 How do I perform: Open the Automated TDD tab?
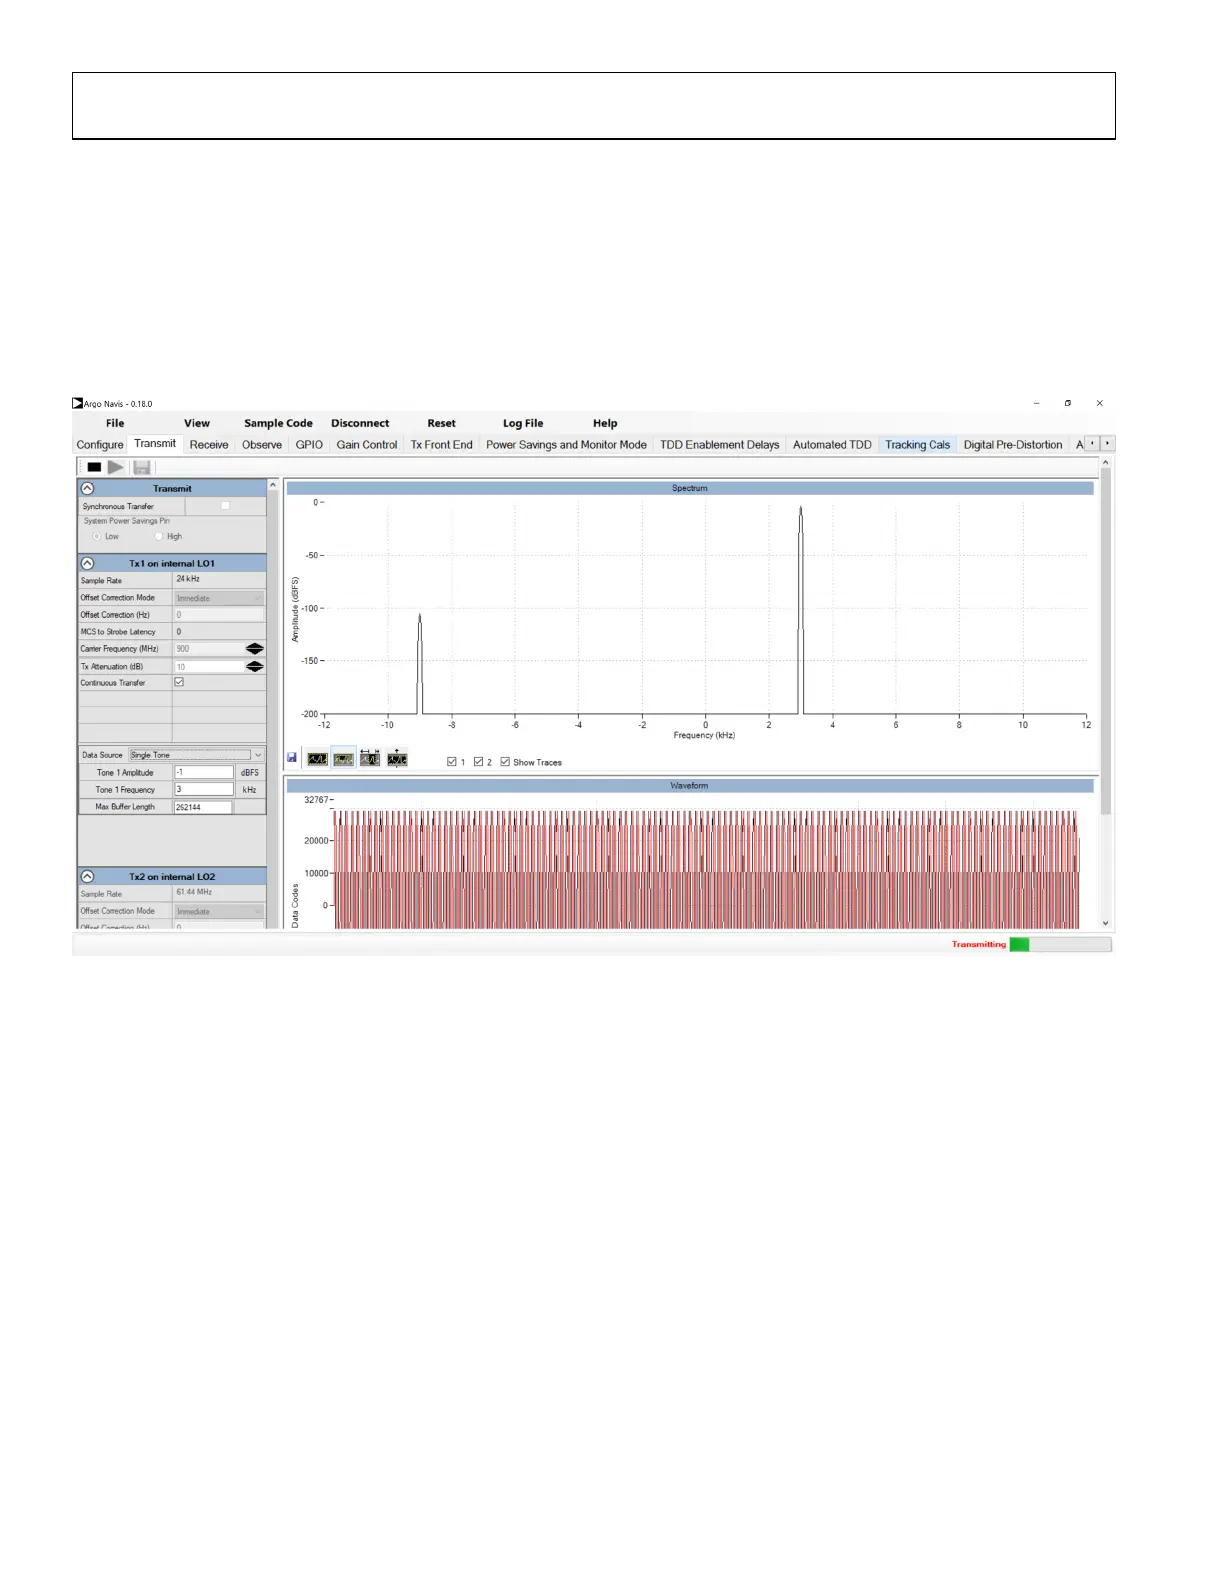pos(832,445)
